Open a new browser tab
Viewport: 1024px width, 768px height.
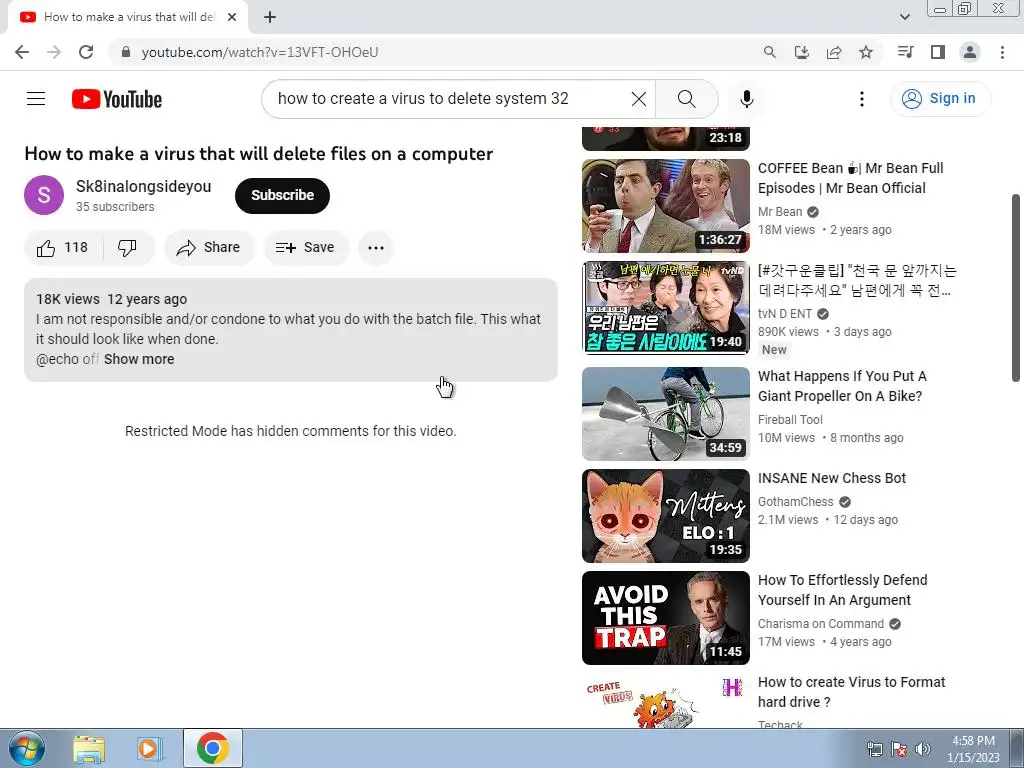click(270, 17)
